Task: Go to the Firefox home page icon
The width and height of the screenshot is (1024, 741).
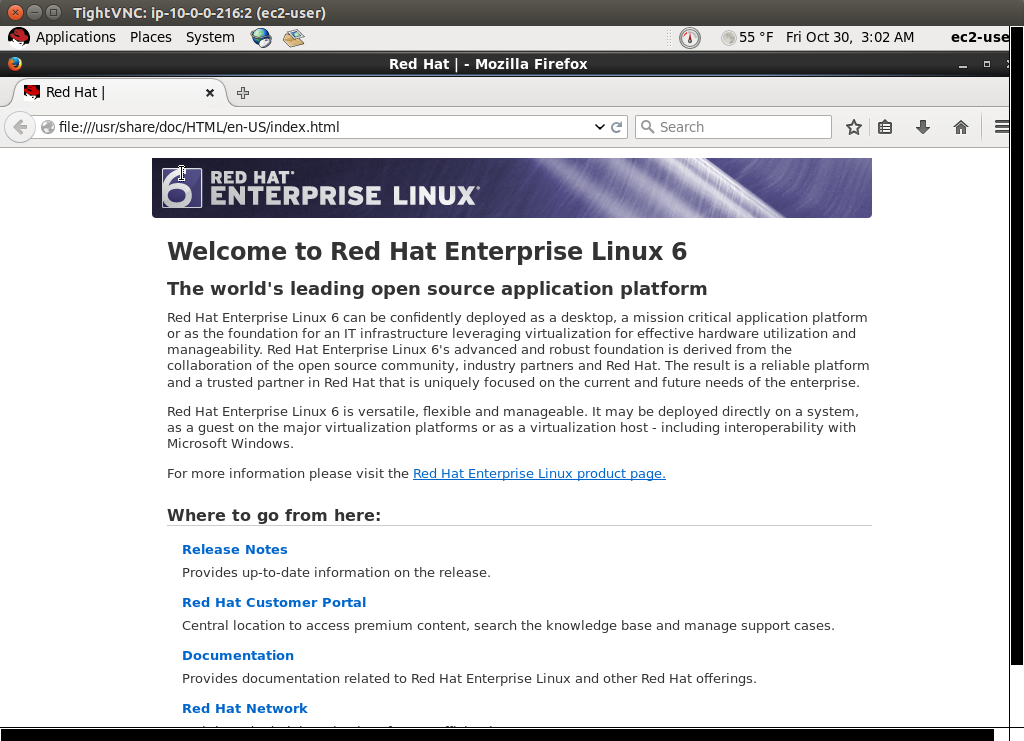Action: point(961,127)
